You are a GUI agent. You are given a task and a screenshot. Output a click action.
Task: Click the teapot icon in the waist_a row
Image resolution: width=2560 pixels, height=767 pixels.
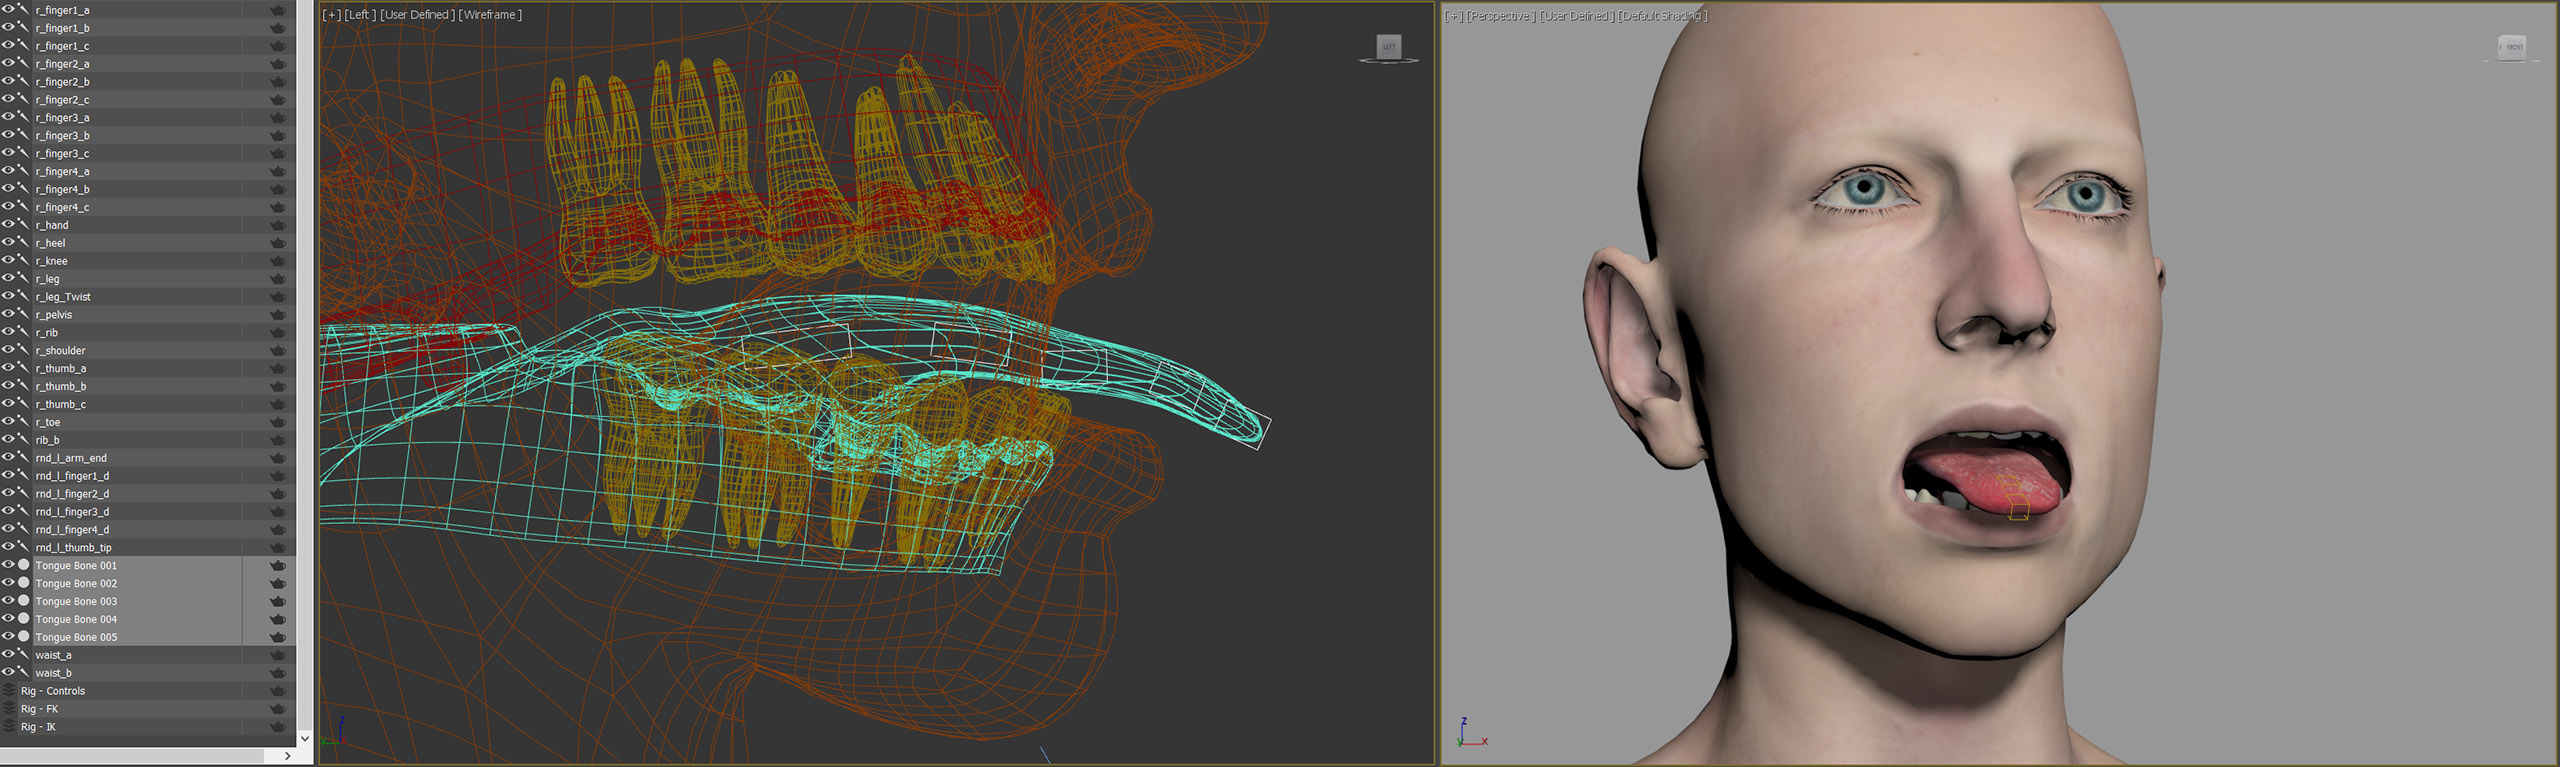tap(278, 656)
